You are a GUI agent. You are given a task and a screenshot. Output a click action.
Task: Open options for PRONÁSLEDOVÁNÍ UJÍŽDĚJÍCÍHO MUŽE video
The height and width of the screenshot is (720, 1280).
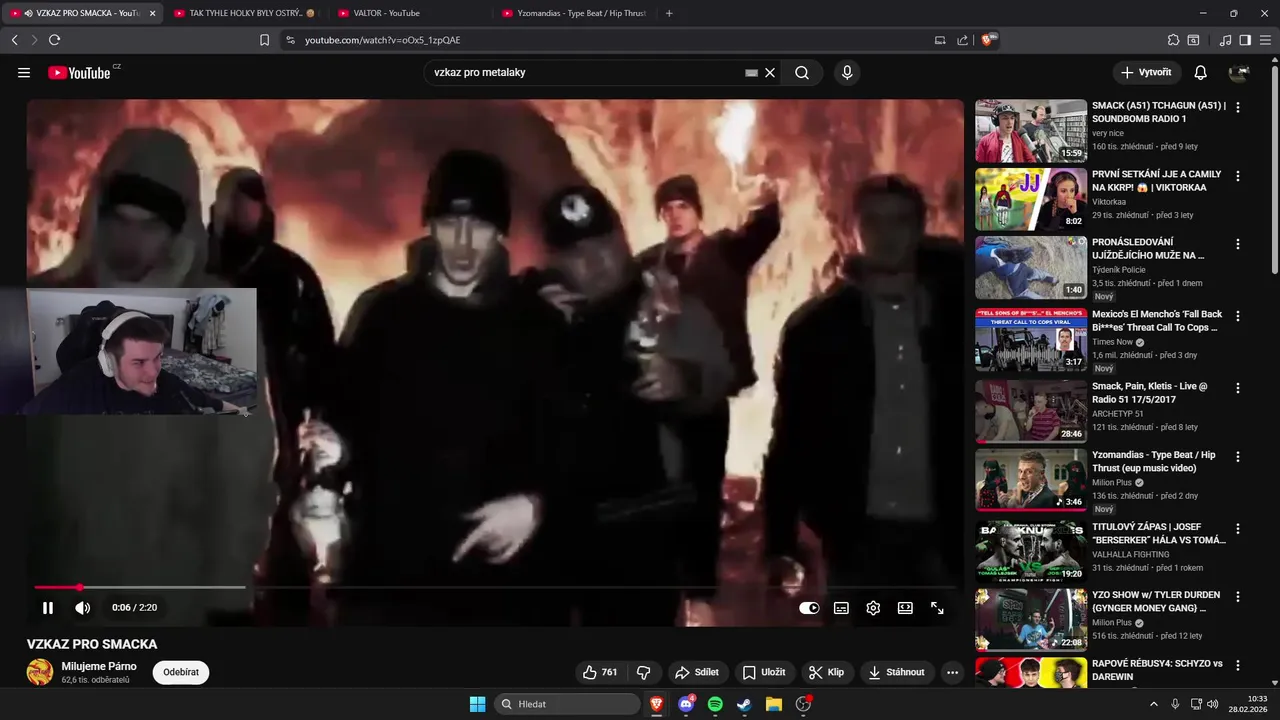(x=1238, y=244)
